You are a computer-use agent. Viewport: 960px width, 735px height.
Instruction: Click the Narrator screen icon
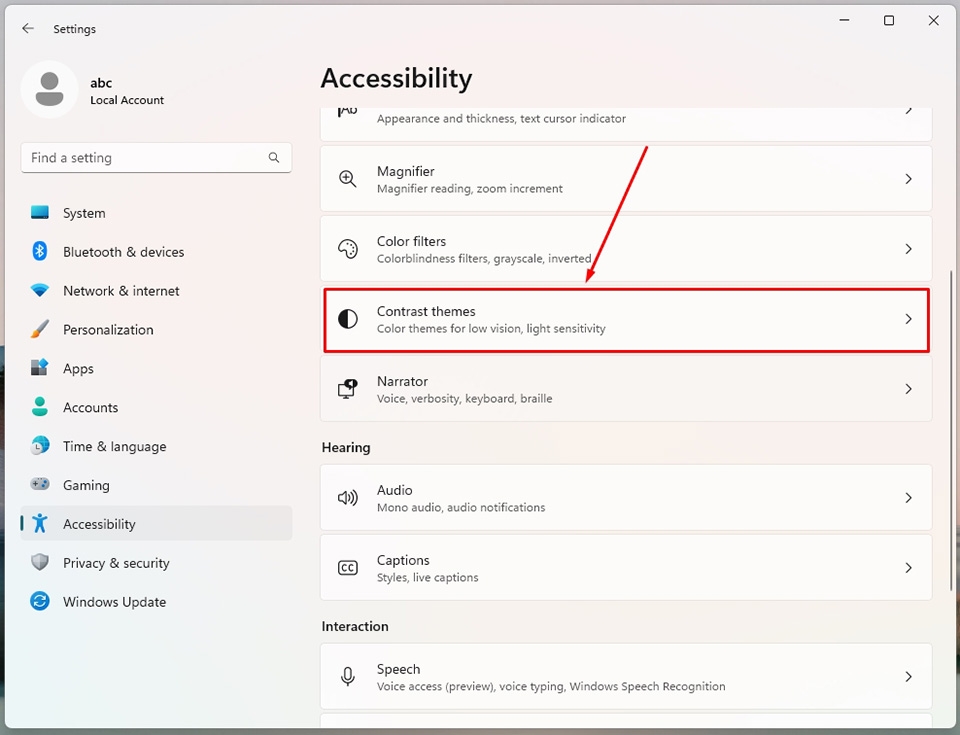[348, 389]
